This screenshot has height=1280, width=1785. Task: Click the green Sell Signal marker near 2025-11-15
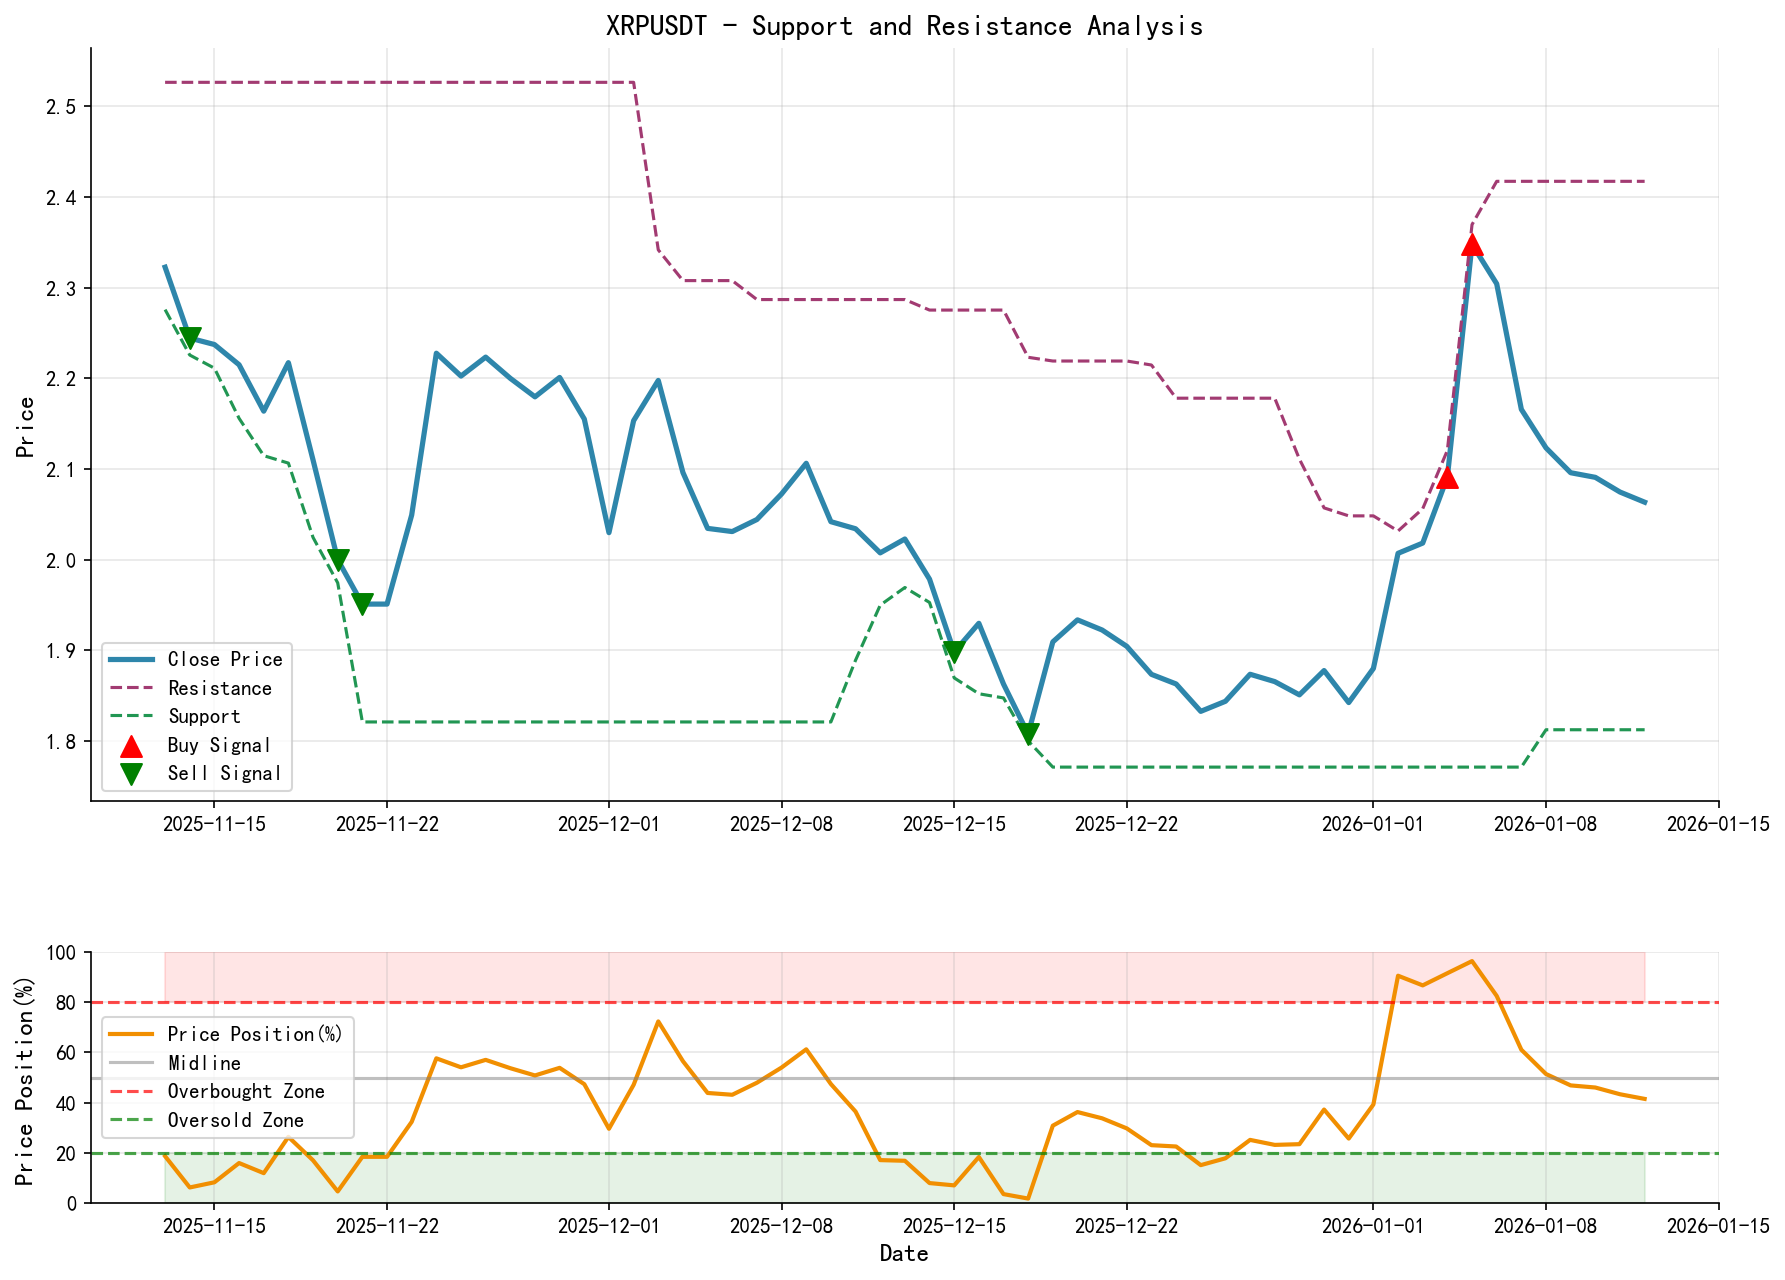pyautogui.click(x=192, y=337)
